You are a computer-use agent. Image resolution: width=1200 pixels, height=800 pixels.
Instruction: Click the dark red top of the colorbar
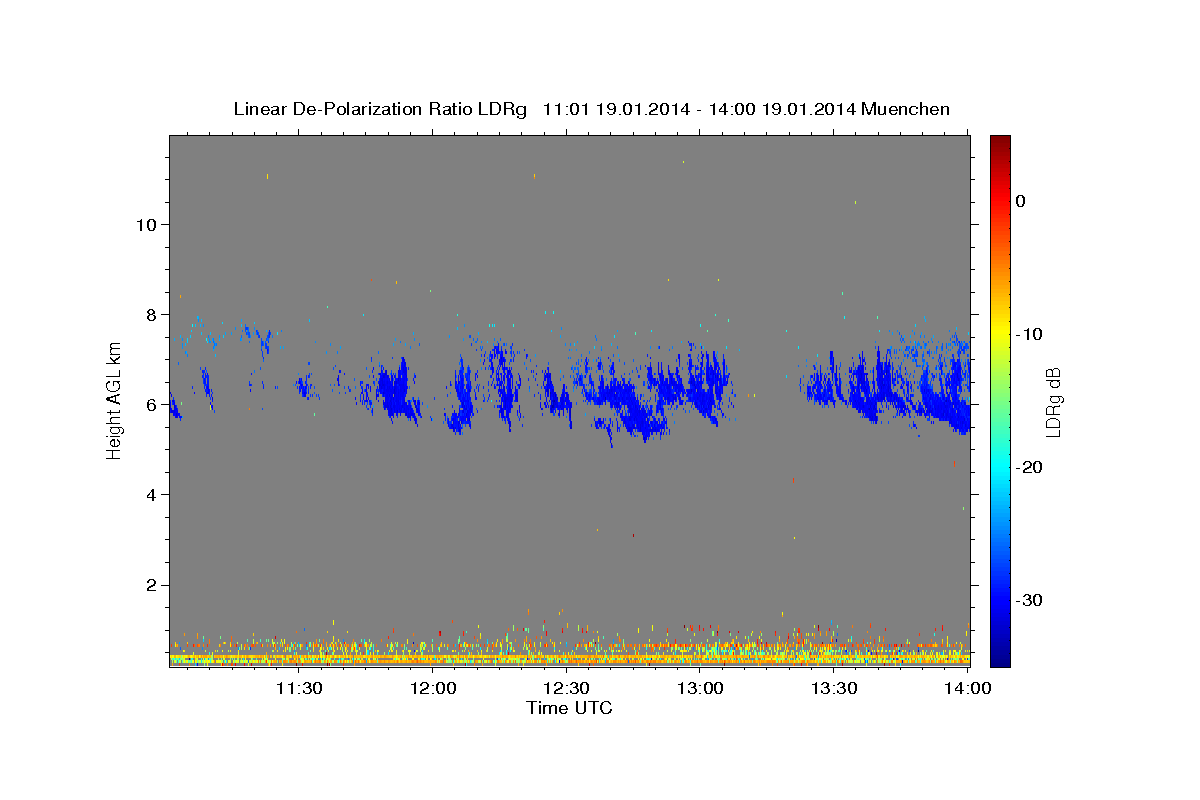999,145
